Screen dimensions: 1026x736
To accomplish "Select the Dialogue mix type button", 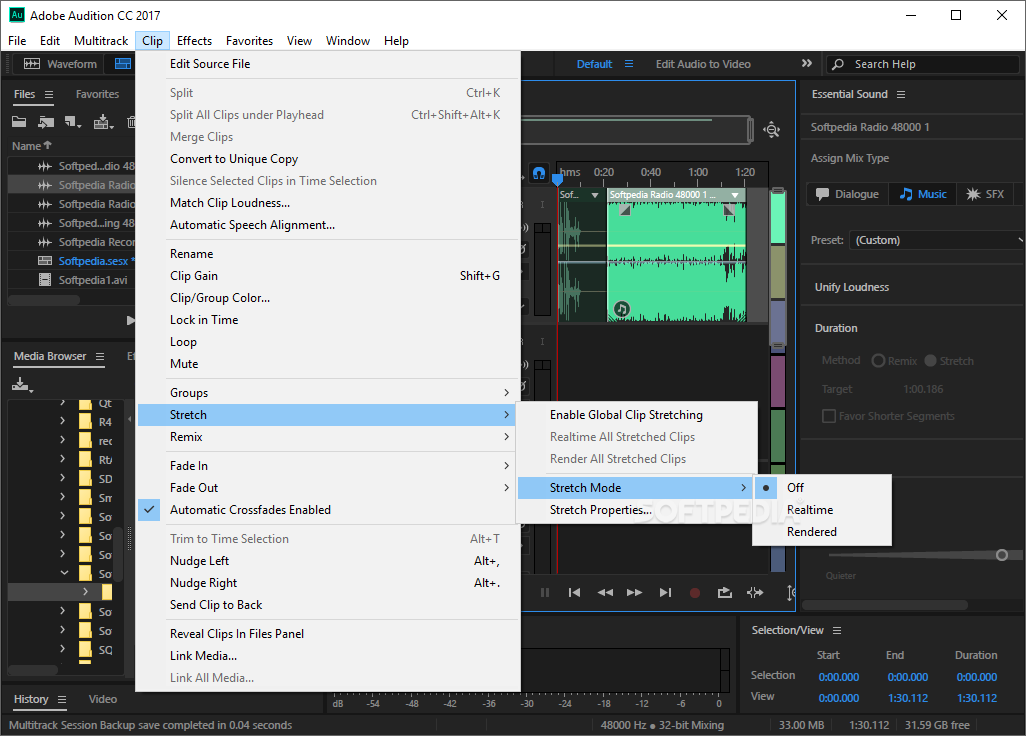I will click(847, 194).
